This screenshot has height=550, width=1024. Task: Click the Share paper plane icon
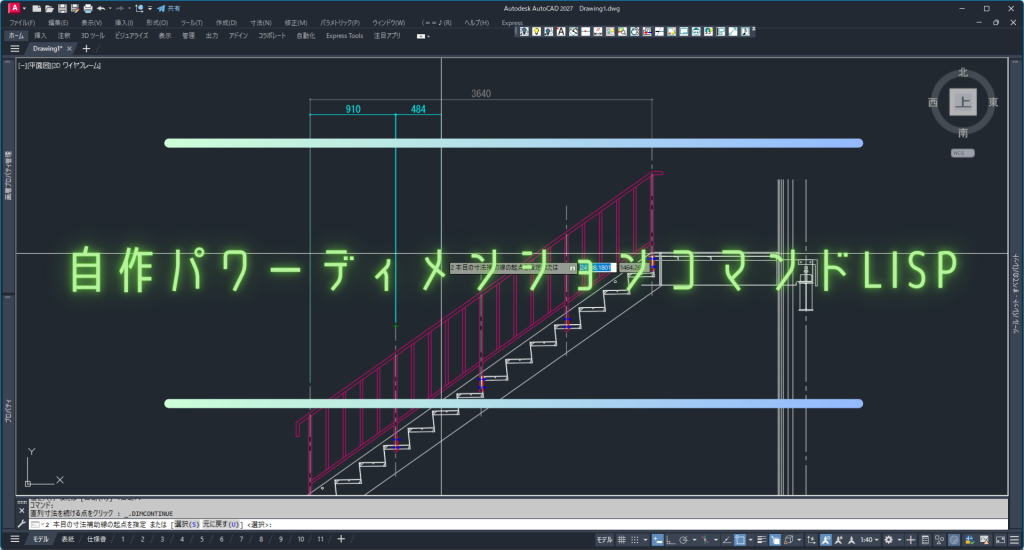point(161,8)
